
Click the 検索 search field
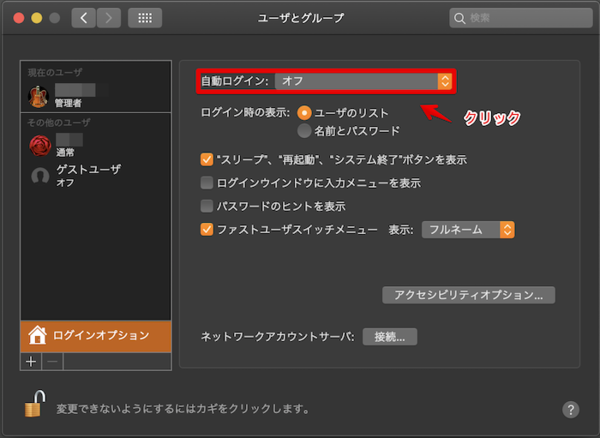521,18
